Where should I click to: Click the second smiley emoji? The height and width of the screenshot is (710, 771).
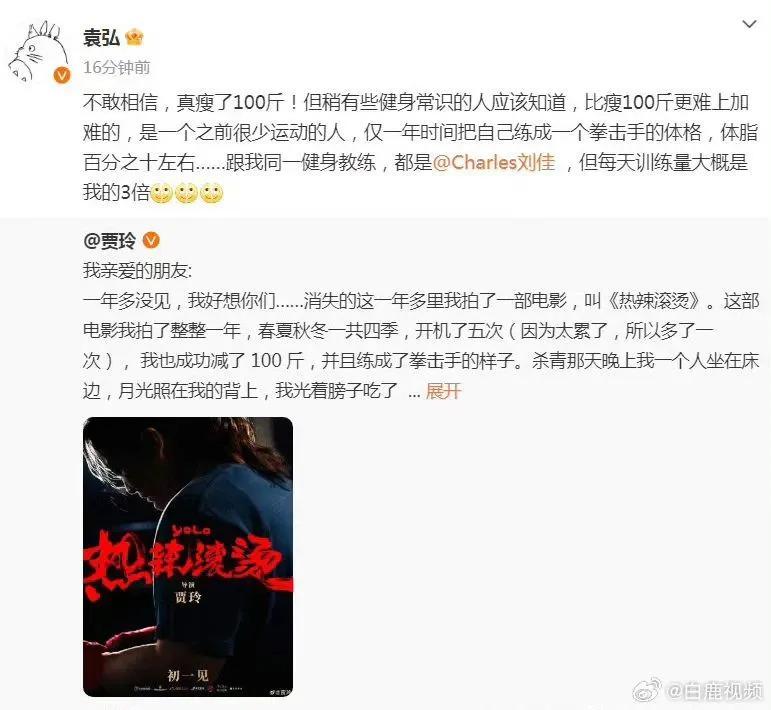187,193
